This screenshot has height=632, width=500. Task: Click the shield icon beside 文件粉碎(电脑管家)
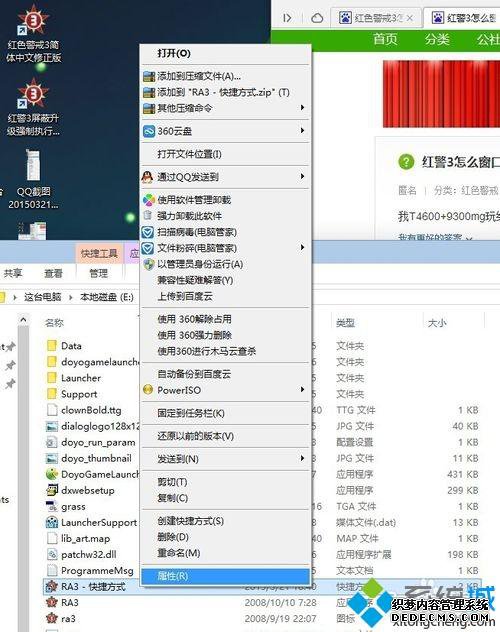[x=148, y=248]
